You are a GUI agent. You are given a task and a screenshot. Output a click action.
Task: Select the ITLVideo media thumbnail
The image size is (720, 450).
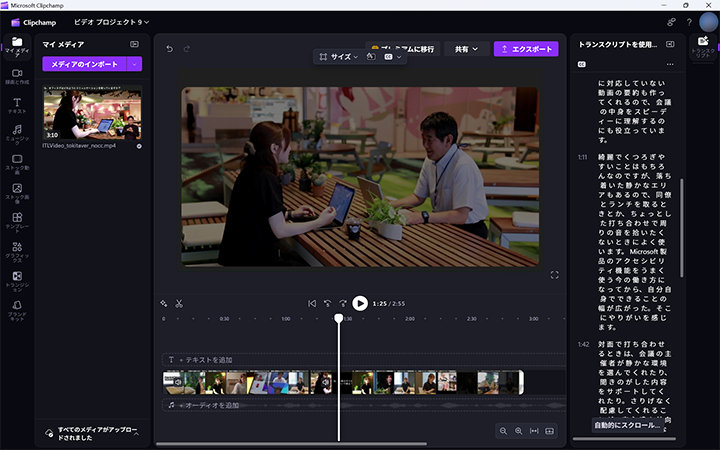pos(92,113)
